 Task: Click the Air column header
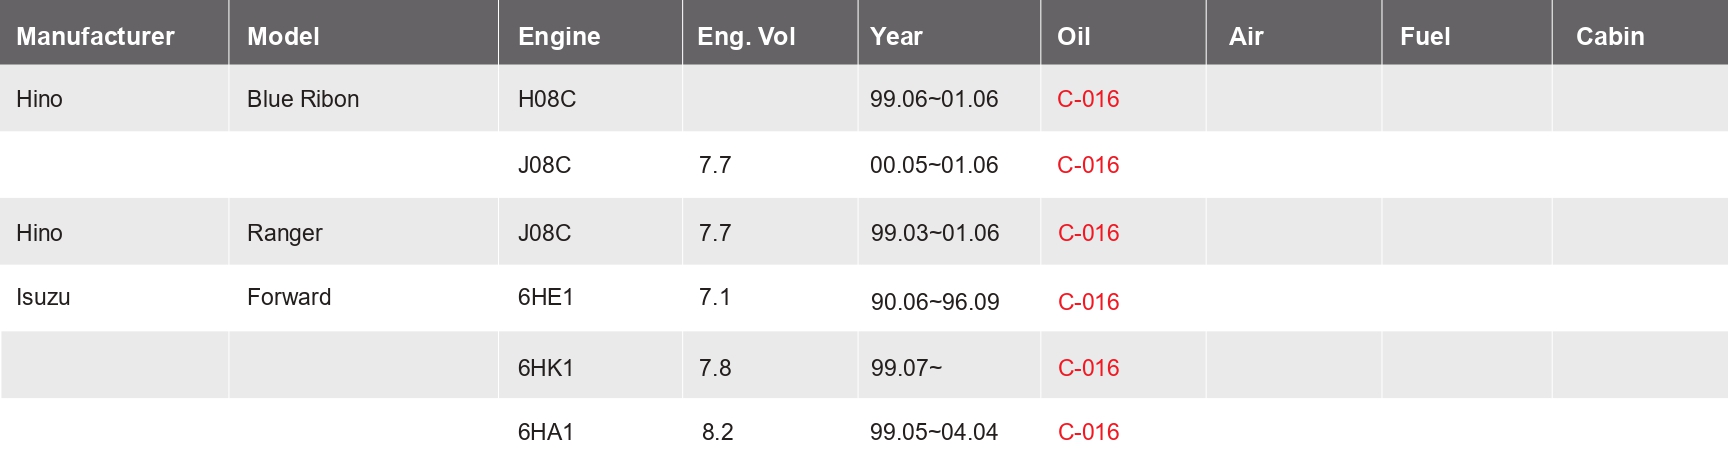pos(1246,37)
